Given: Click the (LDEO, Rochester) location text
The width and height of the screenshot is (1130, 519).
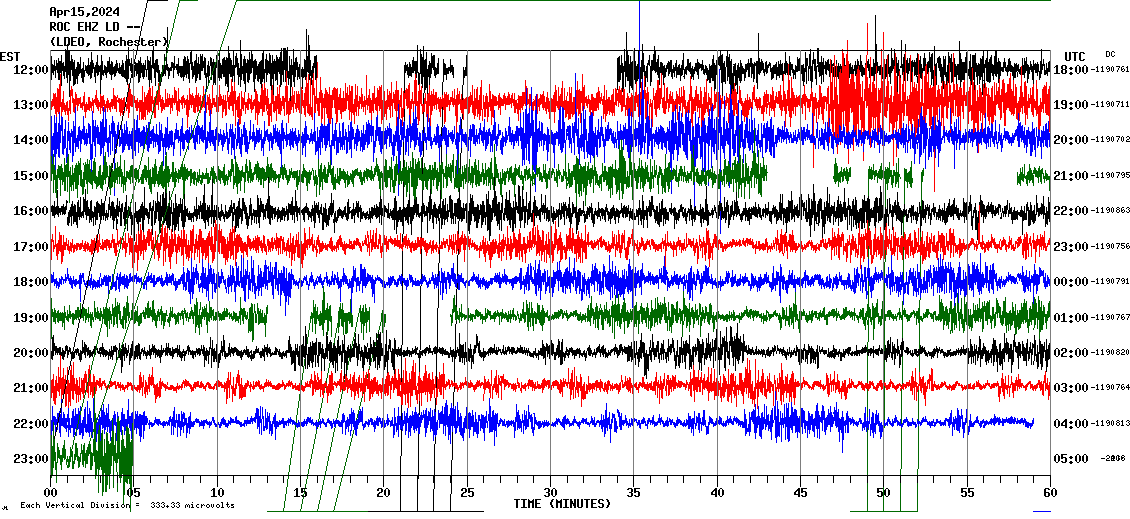Looking at the screenshot, I should [x=108, y=41].
